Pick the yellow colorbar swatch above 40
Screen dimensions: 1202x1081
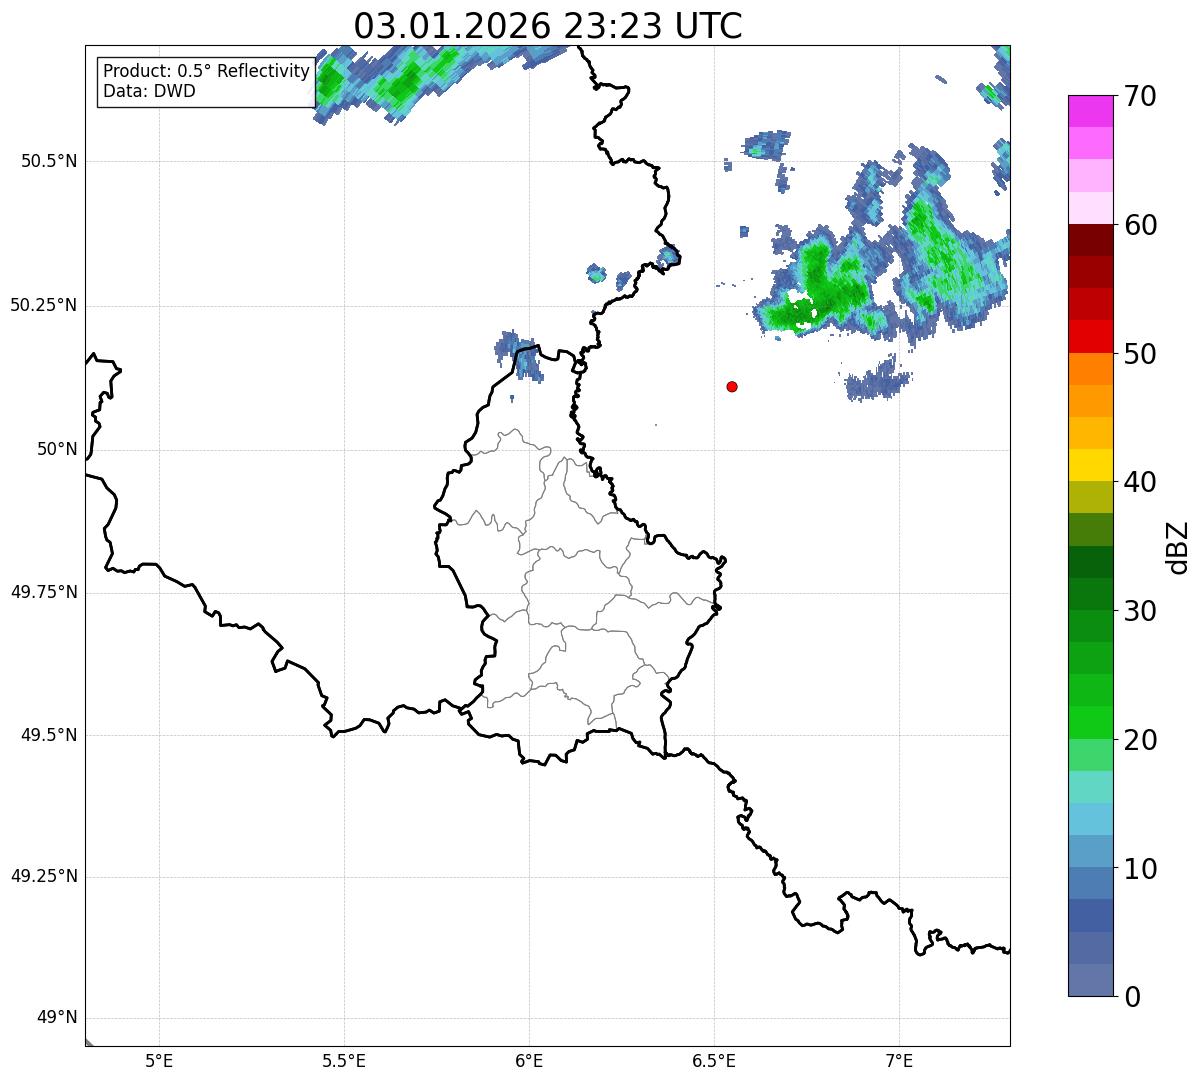1090,465
